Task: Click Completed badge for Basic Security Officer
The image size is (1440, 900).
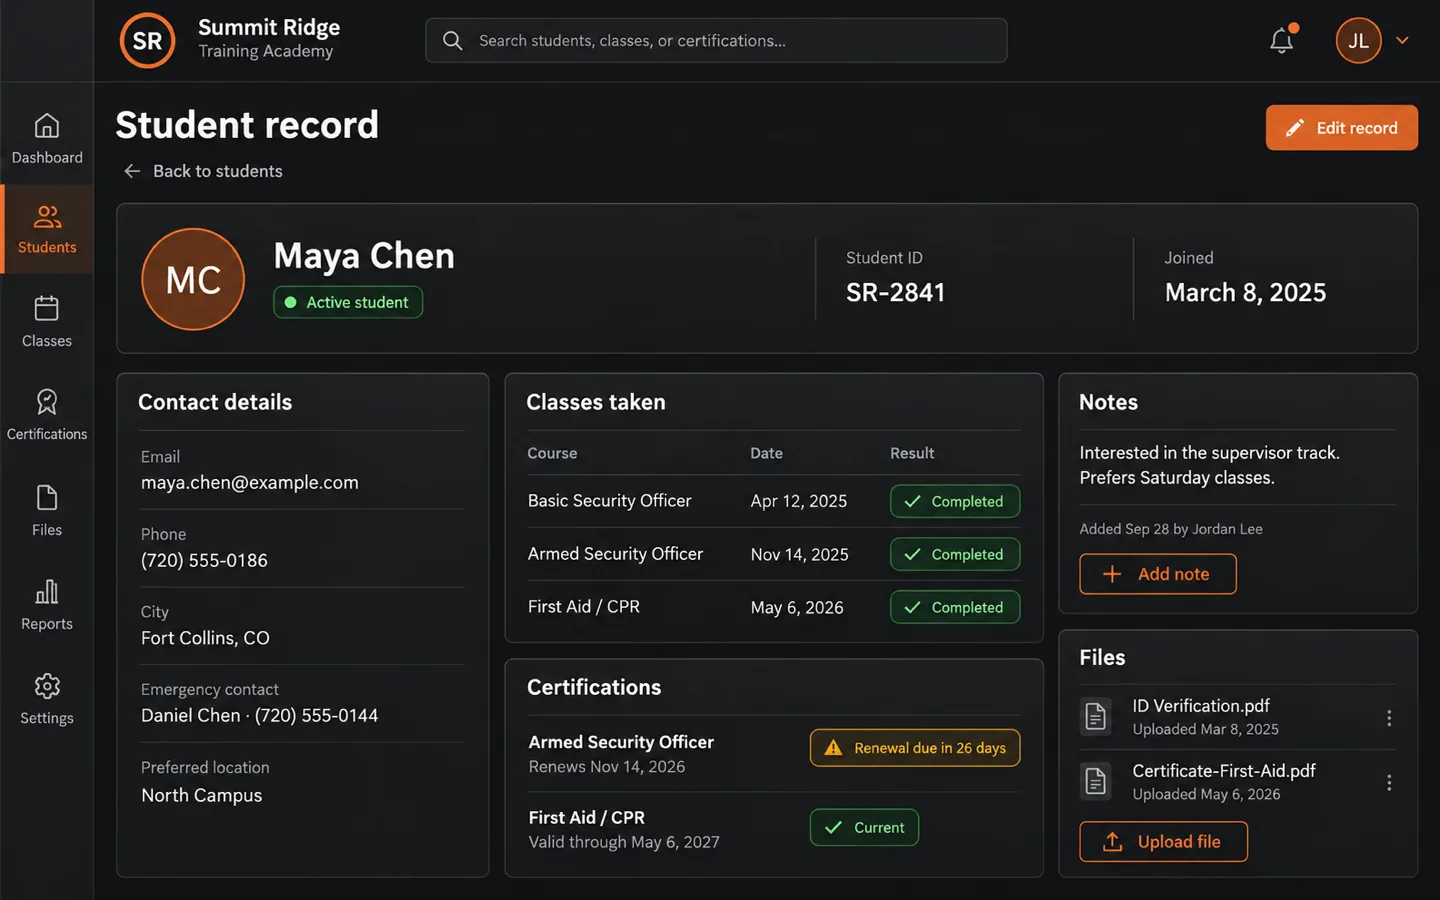Action: pyautogui.click(x=955, y=501)
